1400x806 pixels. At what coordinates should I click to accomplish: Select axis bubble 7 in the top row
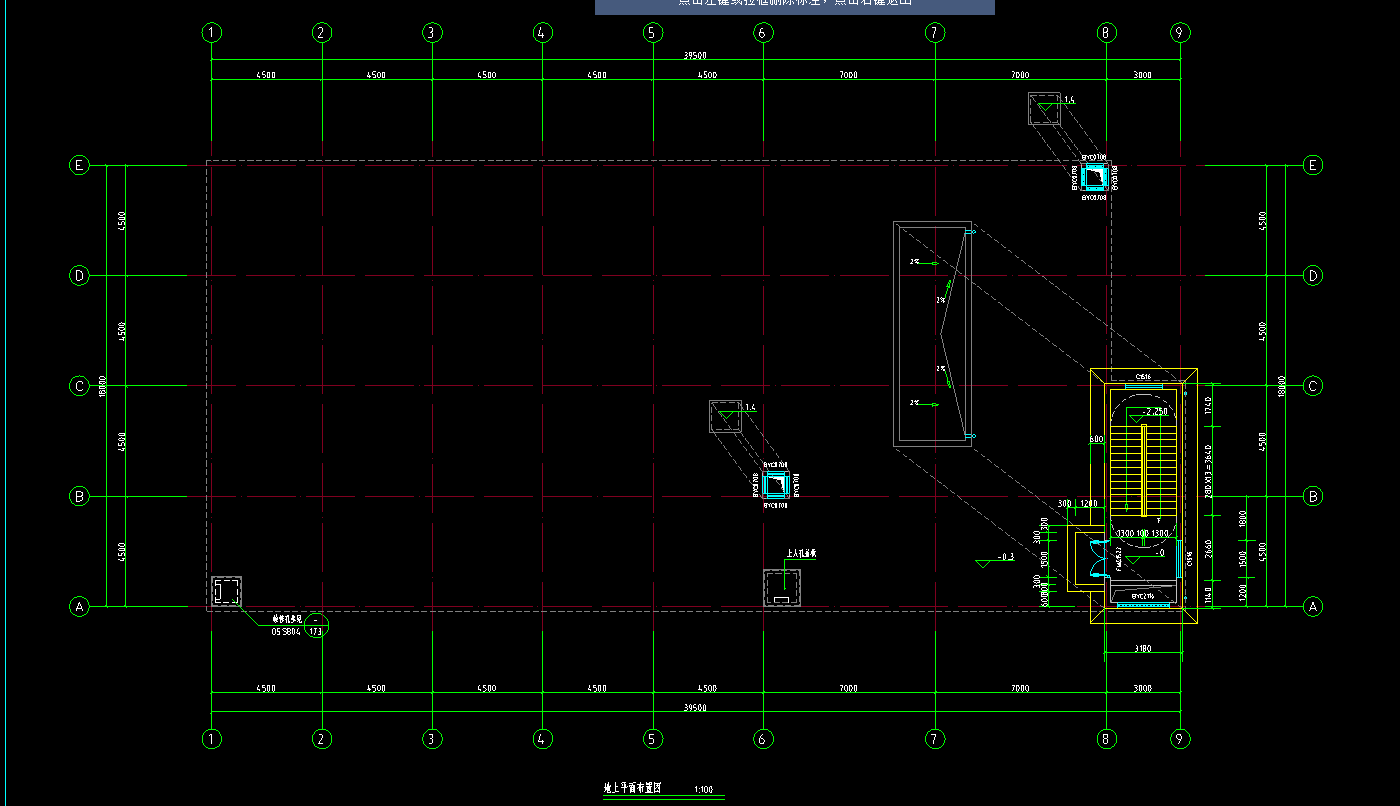click(934, 33)
